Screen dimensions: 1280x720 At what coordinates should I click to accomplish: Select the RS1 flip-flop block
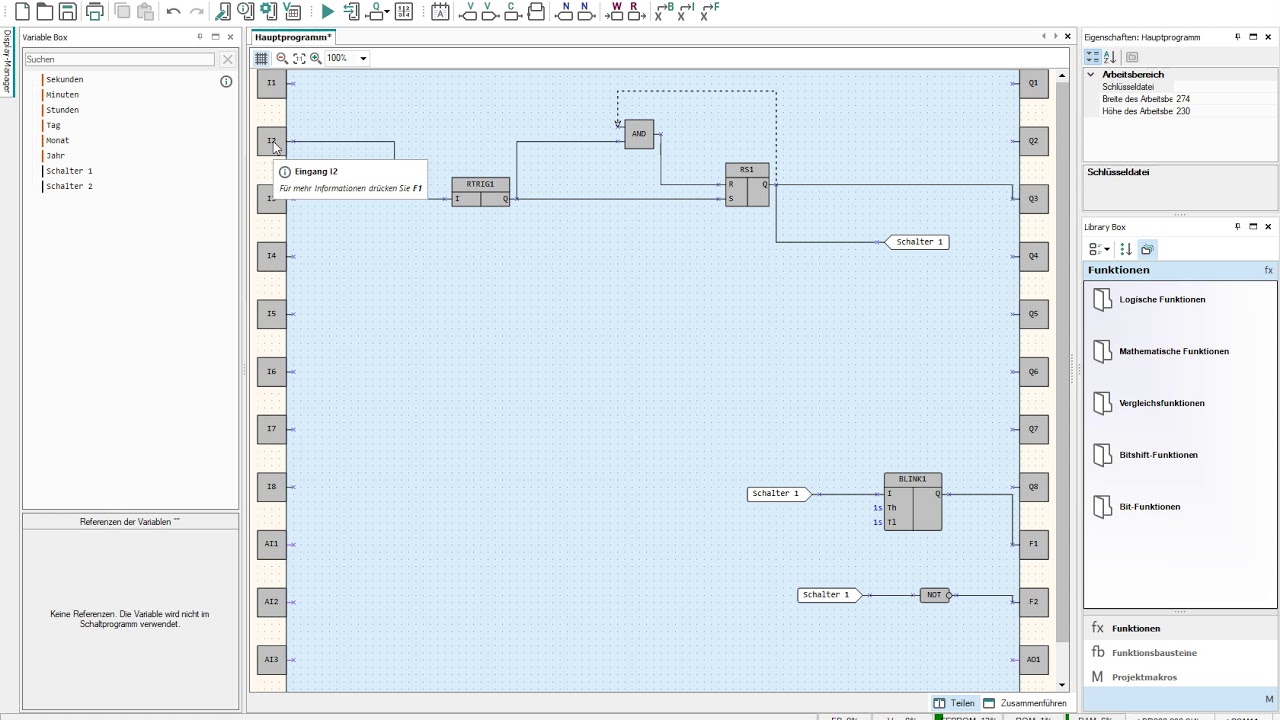pyautogui.click(x=747, y=185)
